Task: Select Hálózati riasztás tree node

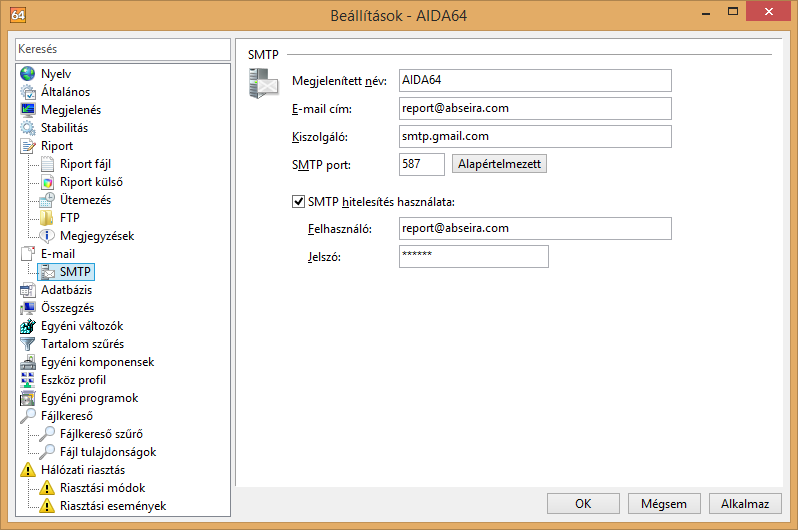Action: 83,470
